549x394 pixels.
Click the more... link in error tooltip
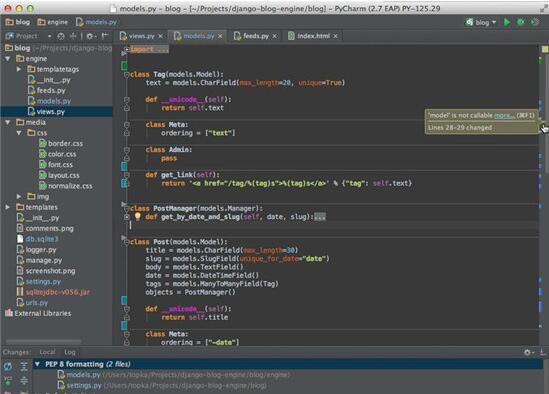pos(505,115)
